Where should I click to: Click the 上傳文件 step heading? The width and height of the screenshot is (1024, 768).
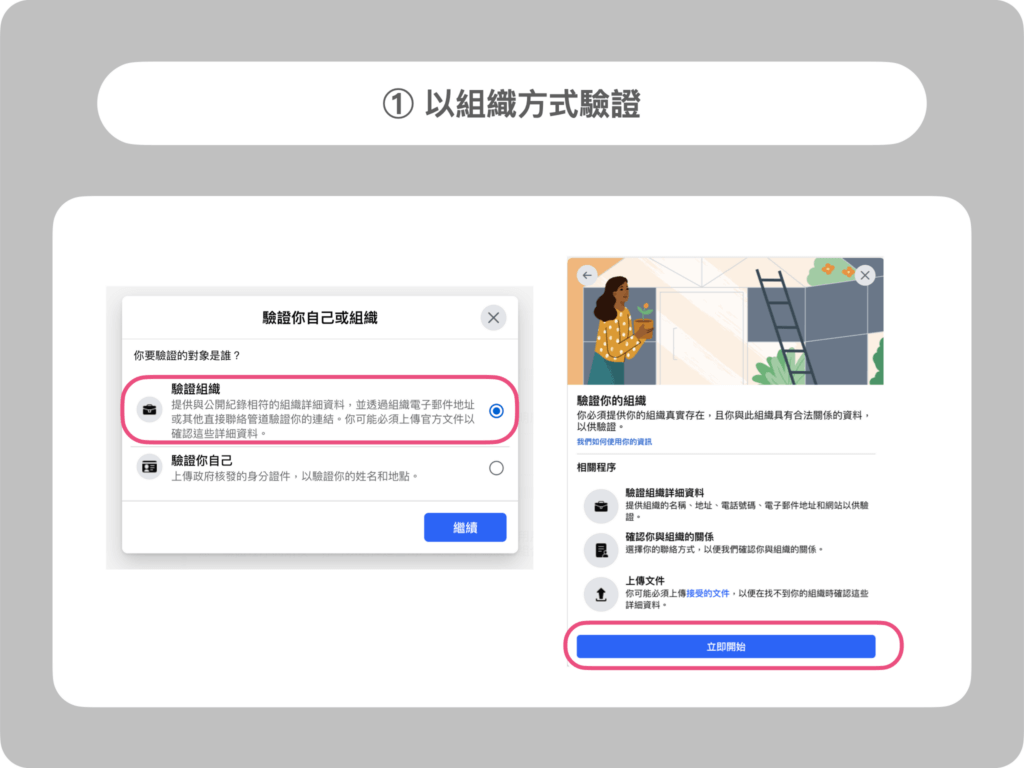pos(645,581)
